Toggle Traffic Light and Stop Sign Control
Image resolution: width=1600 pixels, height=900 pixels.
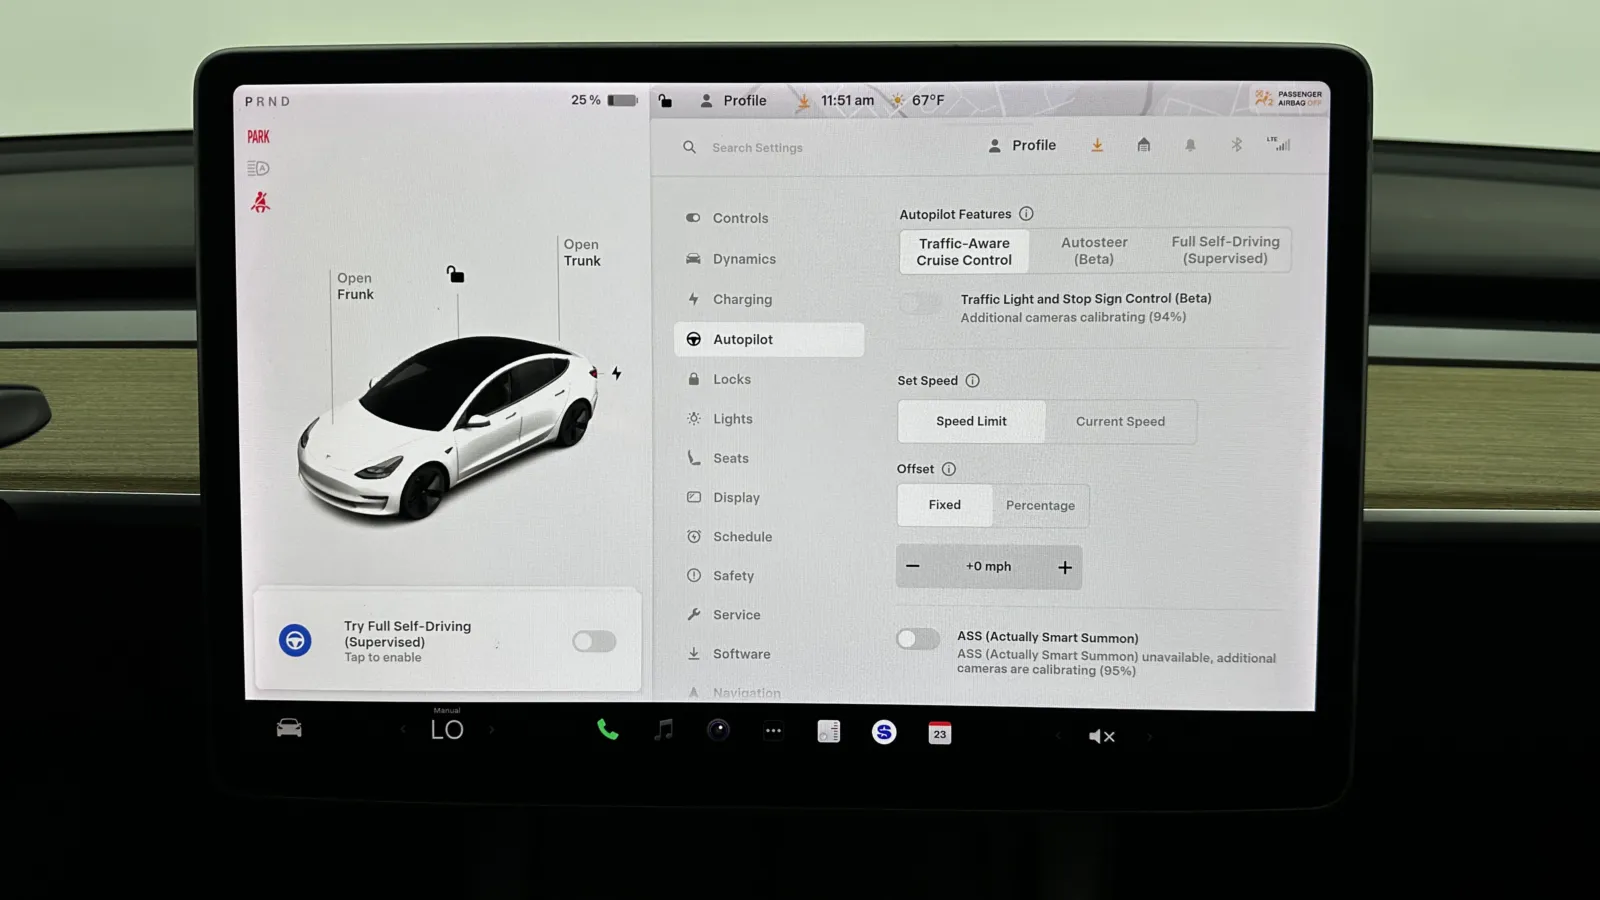(x=920, y=303)
